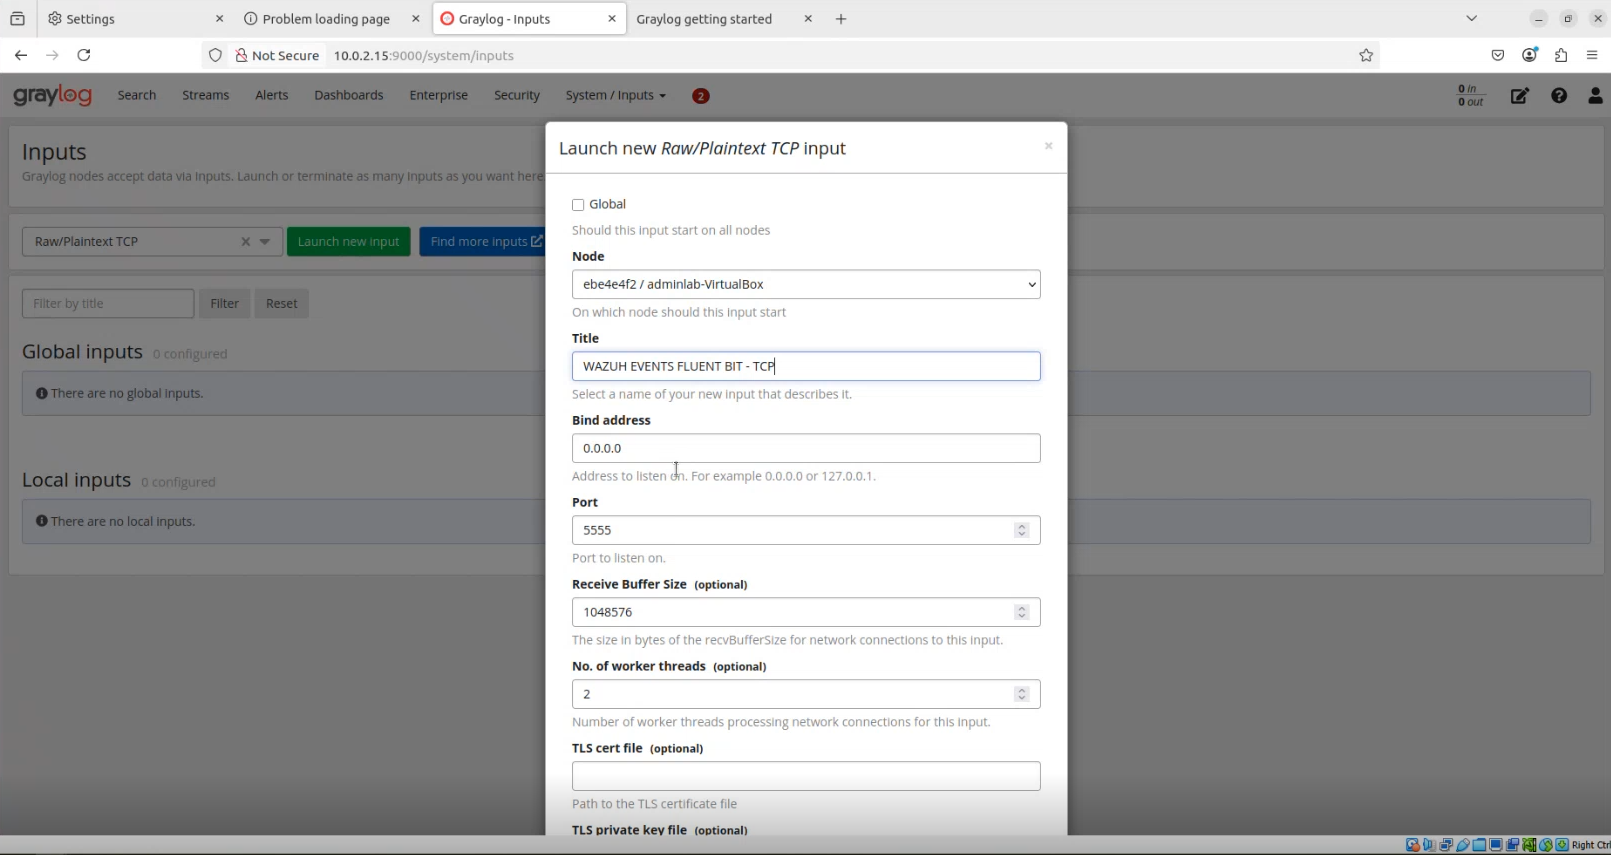Image resolution: width=1611 pixels, height=855 pixels.
Task: Click the shield tracking protection icon
Action: [x=215, y=55]
